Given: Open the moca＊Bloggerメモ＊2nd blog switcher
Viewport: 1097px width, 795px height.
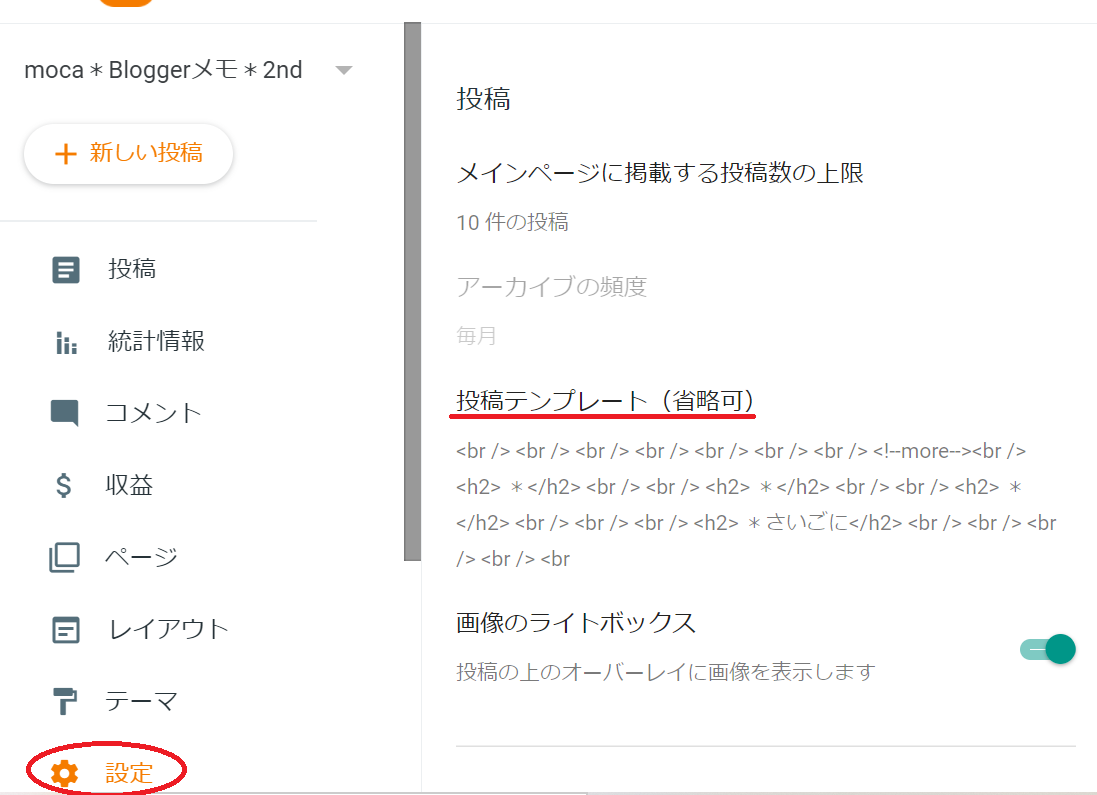Looking at the screenshot, I should click(163, 70).
